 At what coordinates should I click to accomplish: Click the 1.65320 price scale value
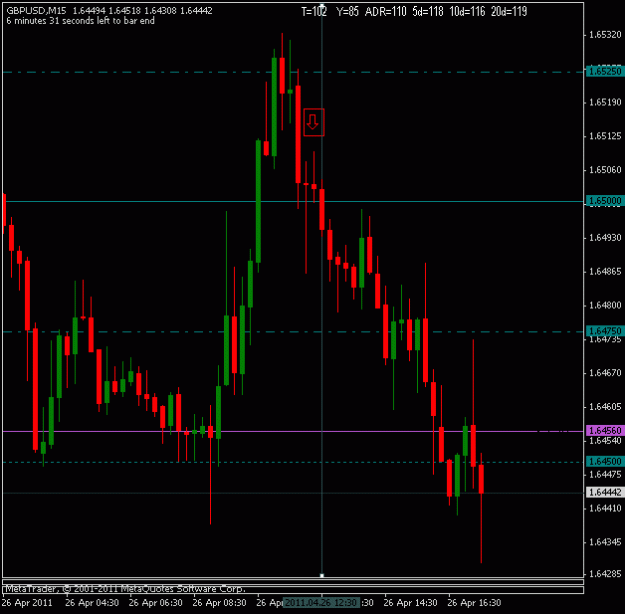(605, 35)
